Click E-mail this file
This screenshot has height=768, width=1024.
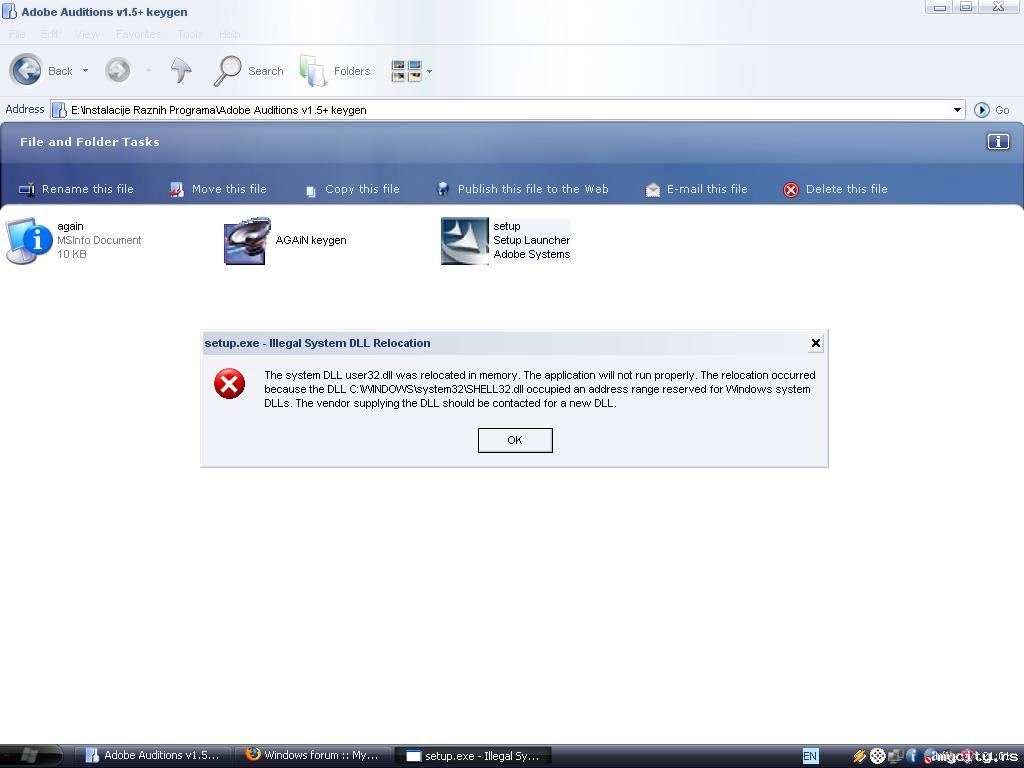[x=696, y=189]
